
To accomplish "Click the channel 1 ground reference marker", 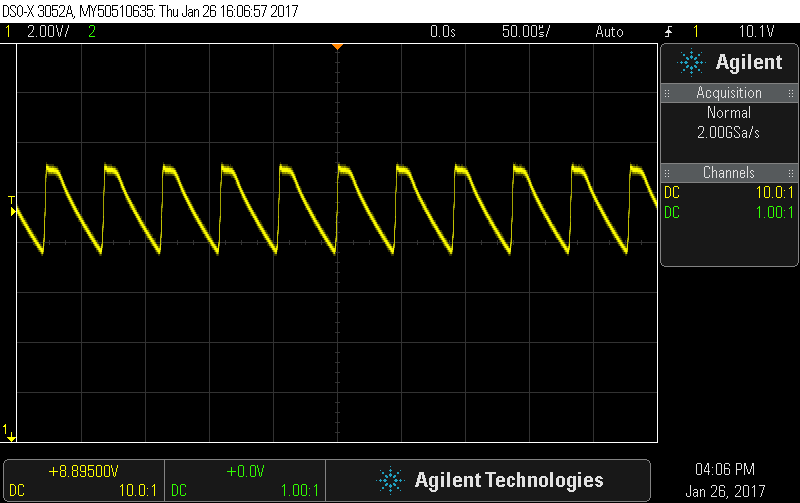I will pos(10,431).
